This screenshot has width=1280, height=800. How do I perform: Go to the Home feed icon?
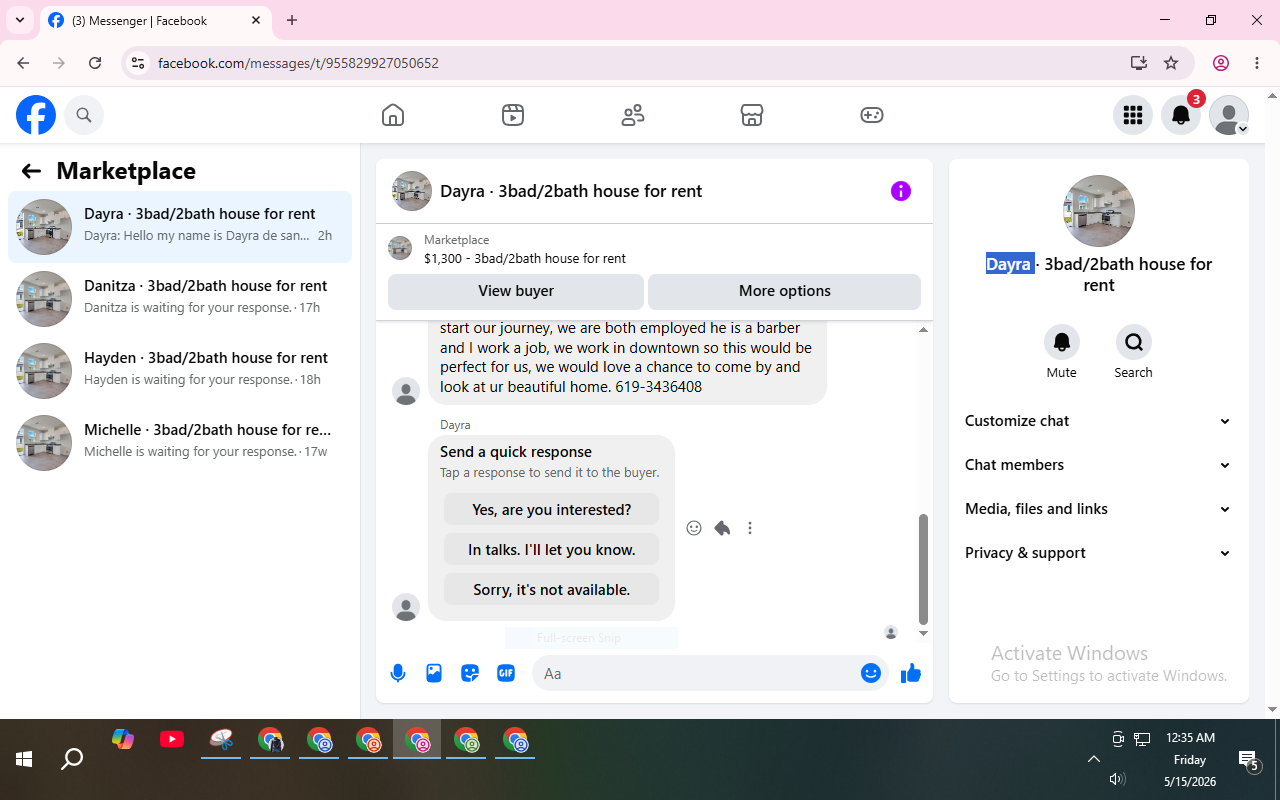tap(393, 115)
